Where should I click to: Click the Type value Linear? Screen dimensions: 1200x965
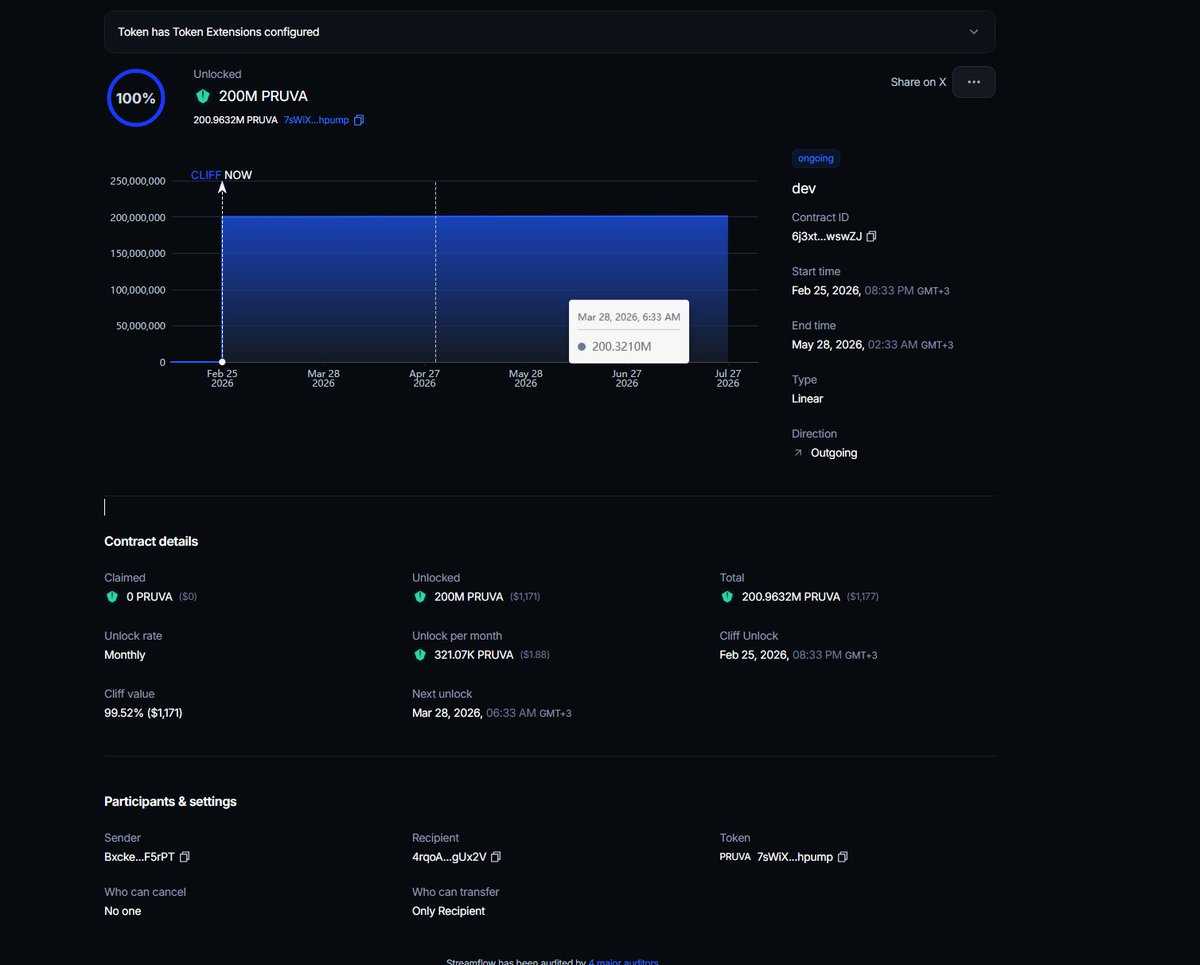[808, 398]
